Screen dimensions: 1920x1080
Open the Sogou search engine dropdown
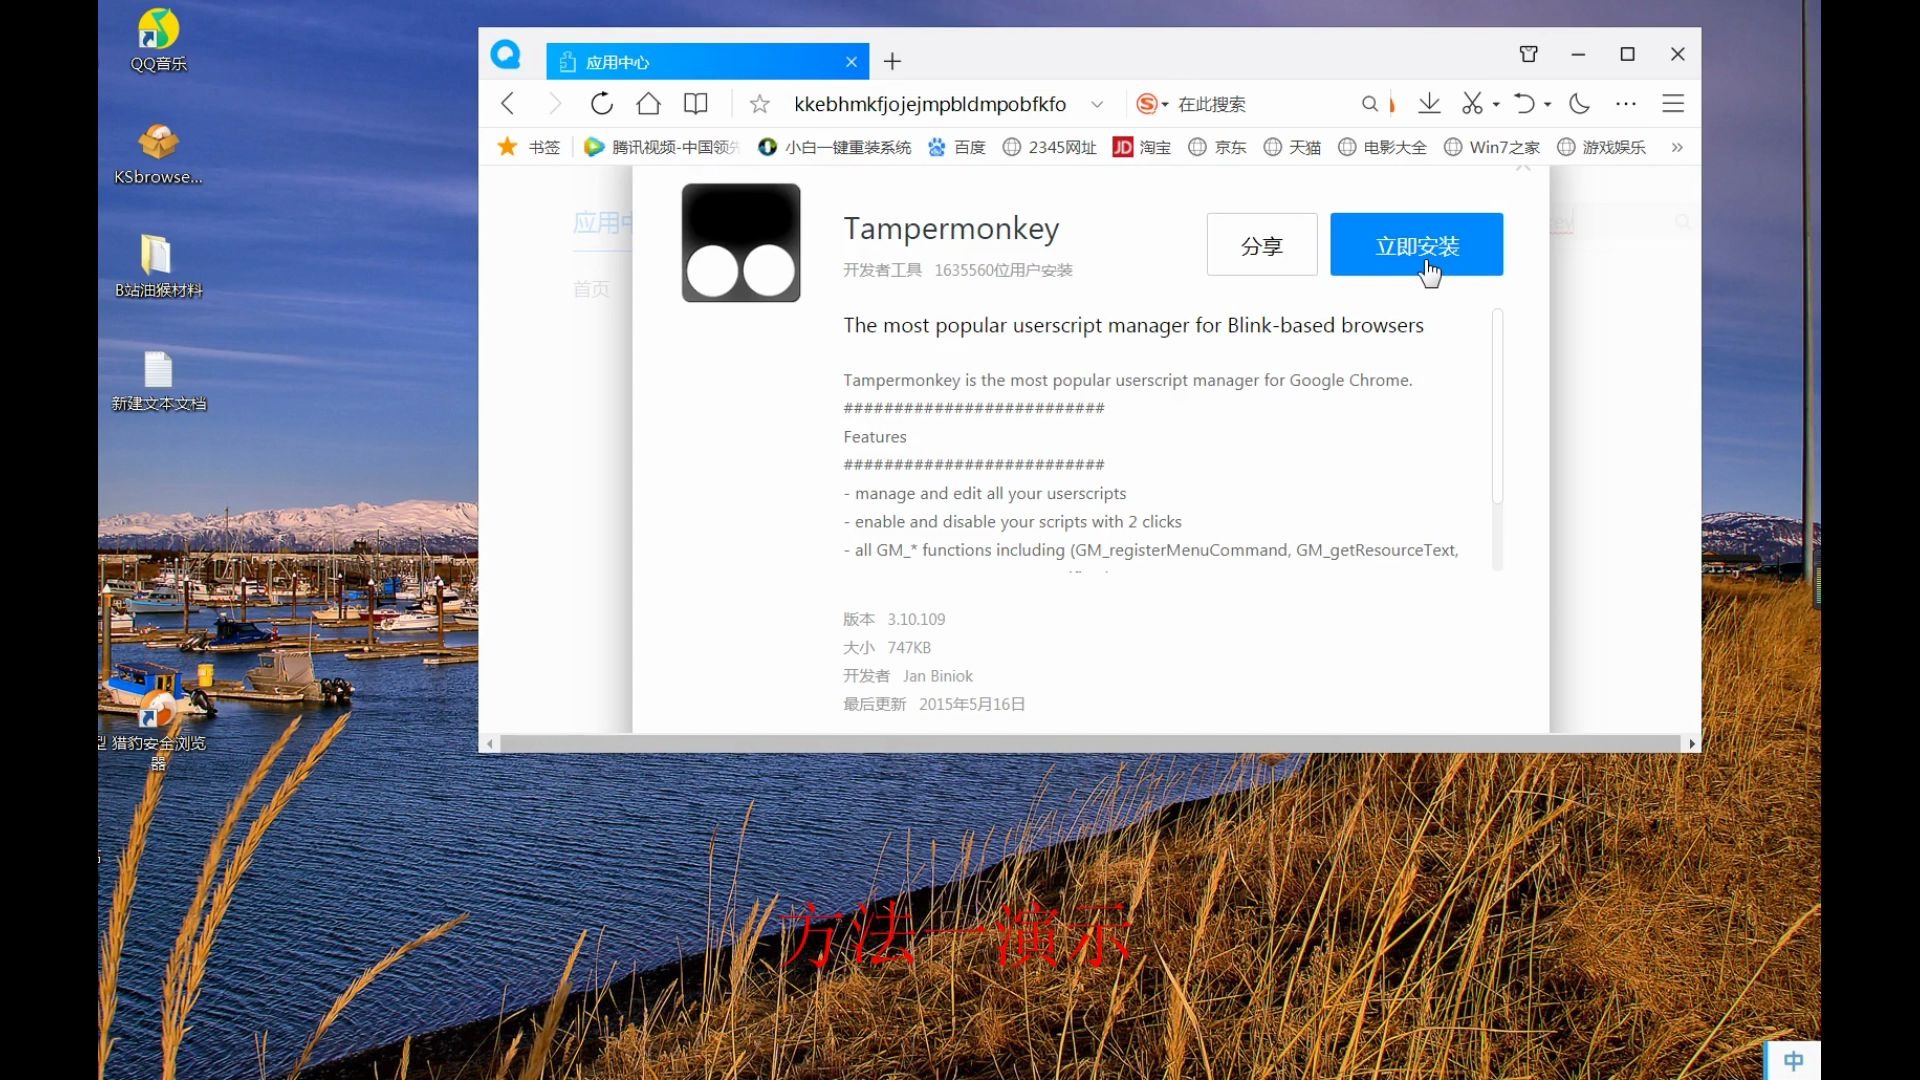(1152, 104)
